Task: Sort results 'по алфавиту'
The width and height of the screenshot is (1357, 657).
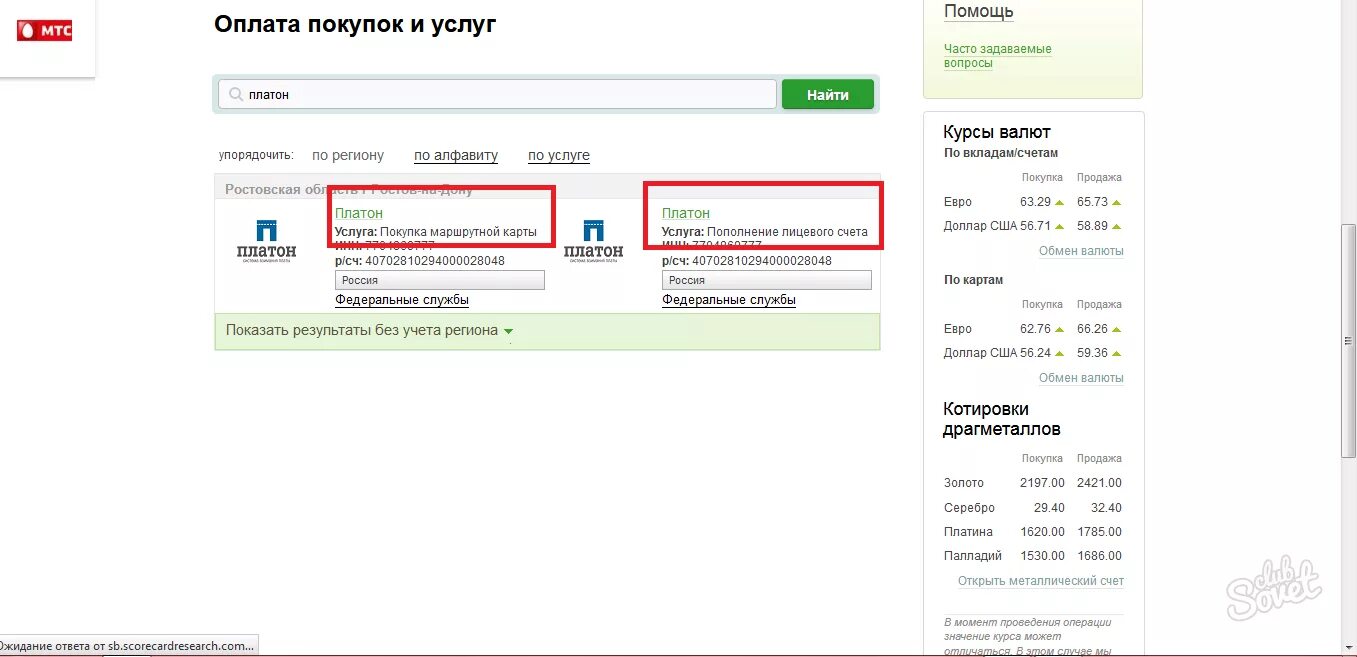Action: pos(456,155)
